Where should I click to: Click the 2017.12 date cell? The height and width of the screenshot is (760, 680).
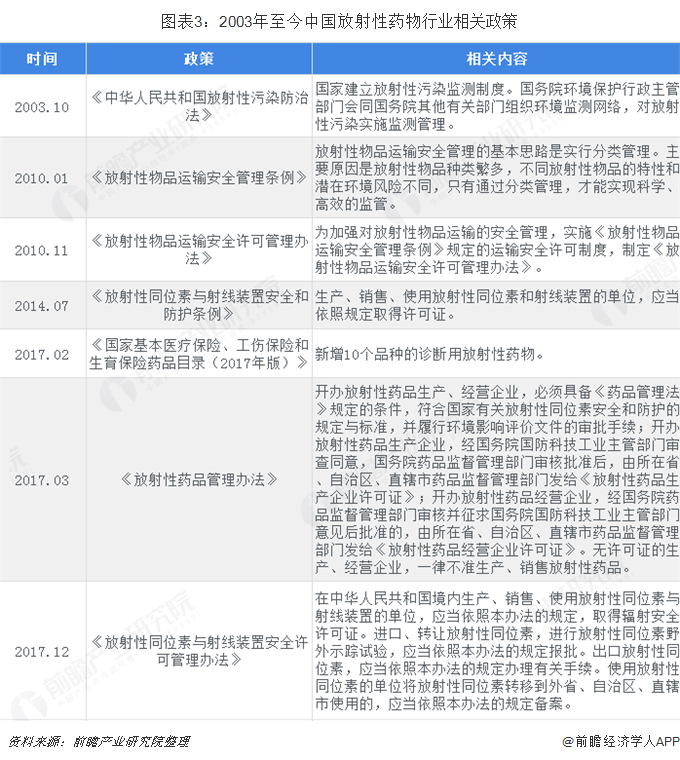pos(42,651)
